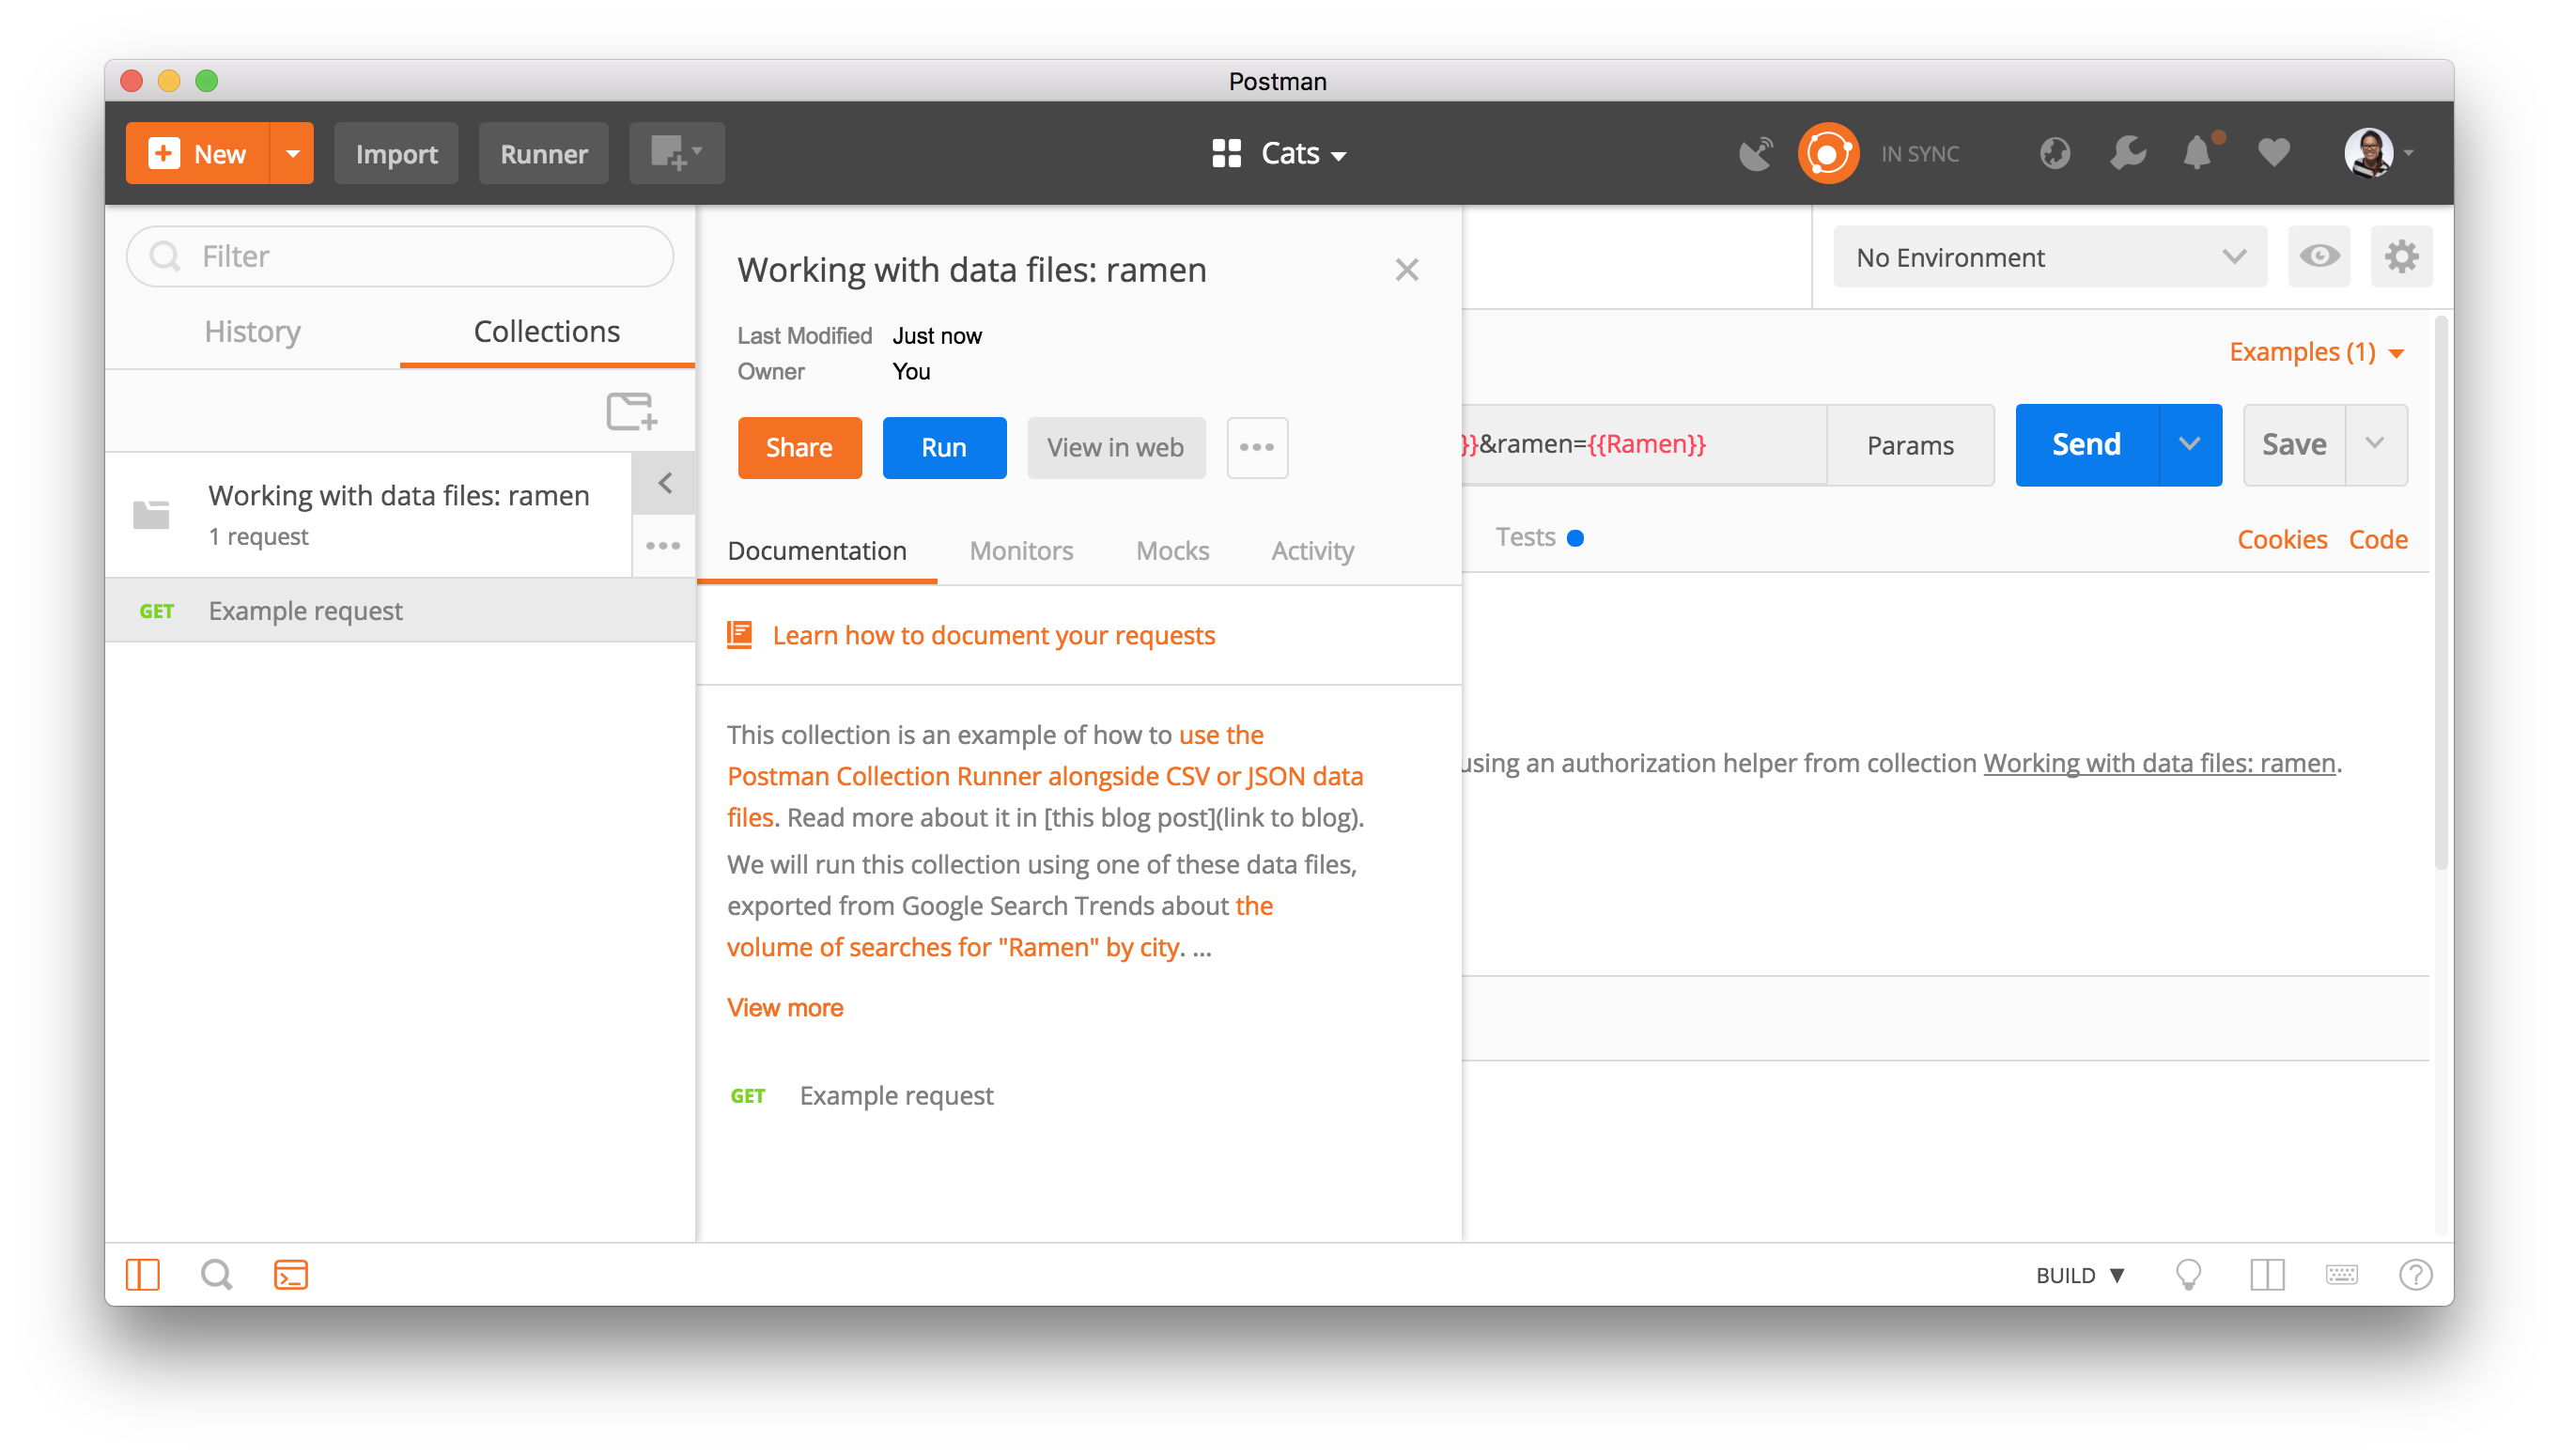This screenshot has height=1456, width=2559.
Task: Click the new folder icon in Collections
Action: pos(631,412)
